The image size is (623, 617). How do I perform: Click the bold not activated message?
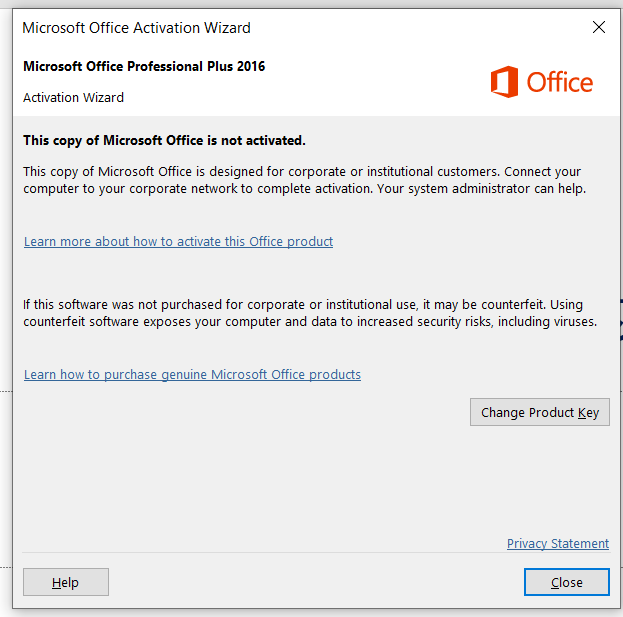164,141
